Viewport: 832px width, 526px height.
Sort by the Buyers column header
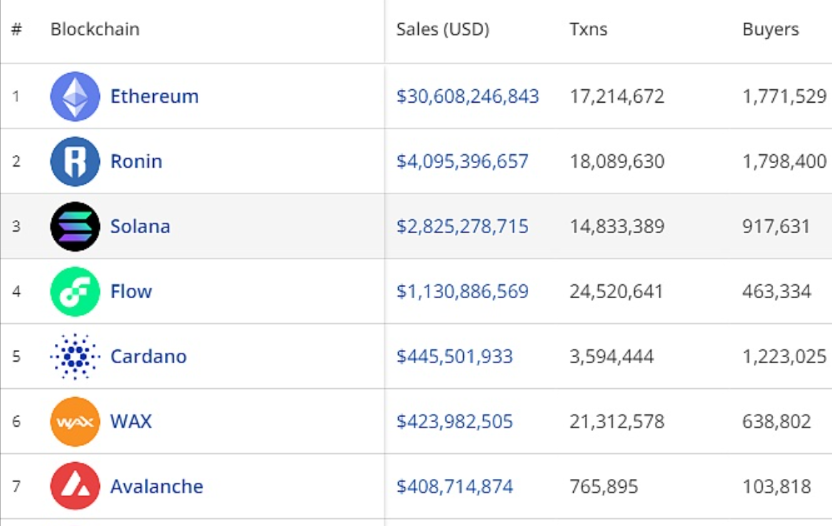tap(770, 30)
